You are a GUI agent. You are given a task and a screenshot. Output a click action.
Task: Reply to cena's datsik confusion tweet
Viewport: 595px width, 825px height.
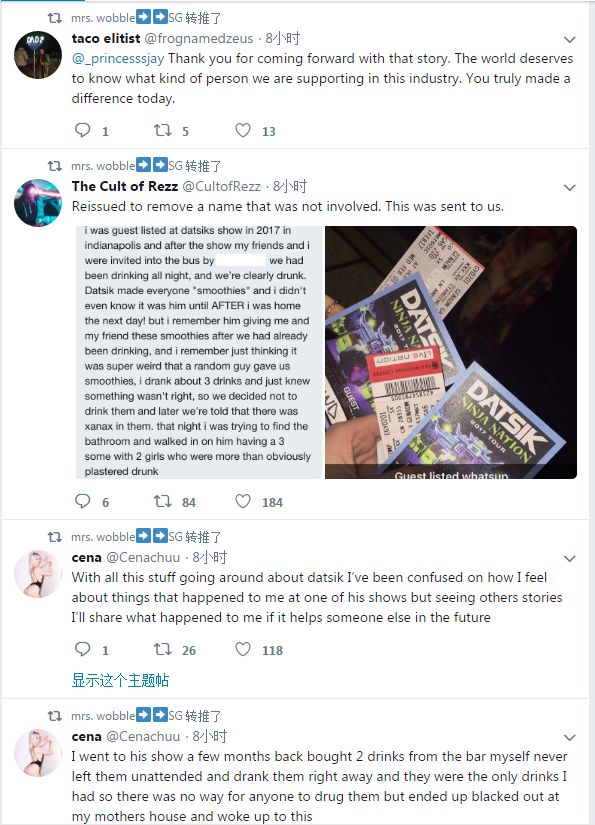(x=83, y=649)
